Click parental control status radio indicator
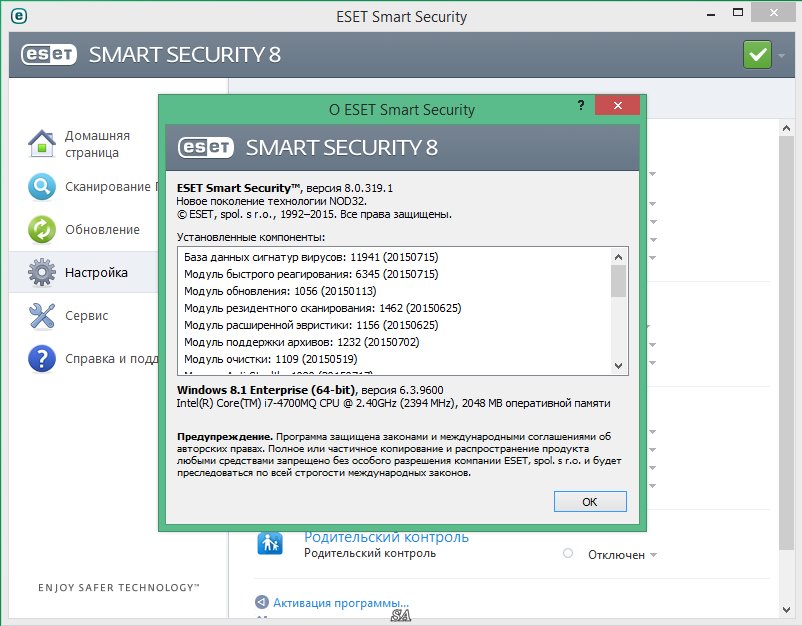 pyautogui.click(x=568, y=553)
